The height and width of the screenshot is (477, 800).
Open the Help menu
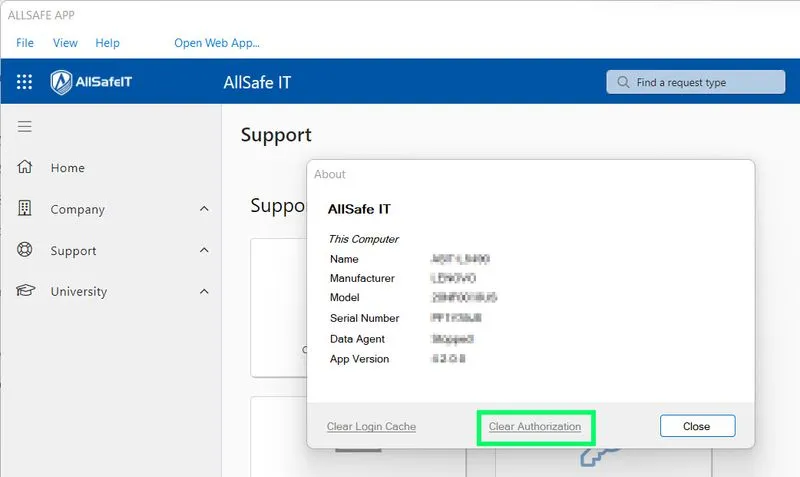click(107, 43)
